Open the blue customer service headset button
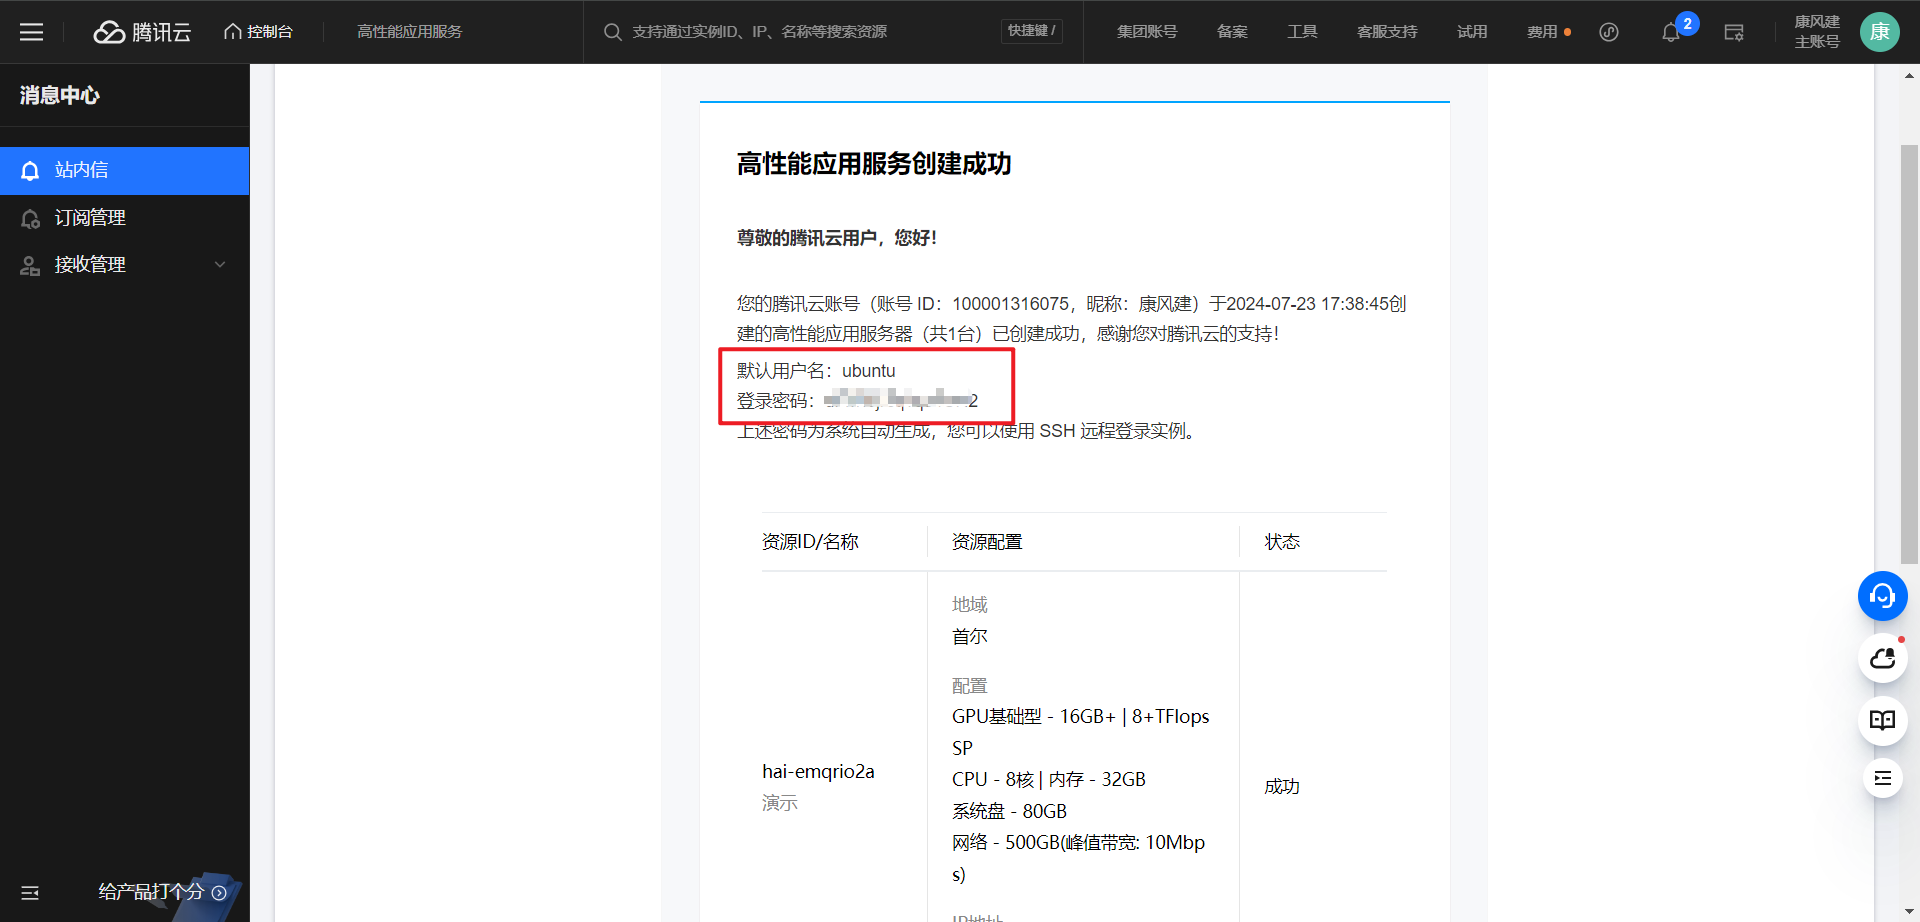The height and width of the screenshot is (922, 1920). coord(1883,596)
